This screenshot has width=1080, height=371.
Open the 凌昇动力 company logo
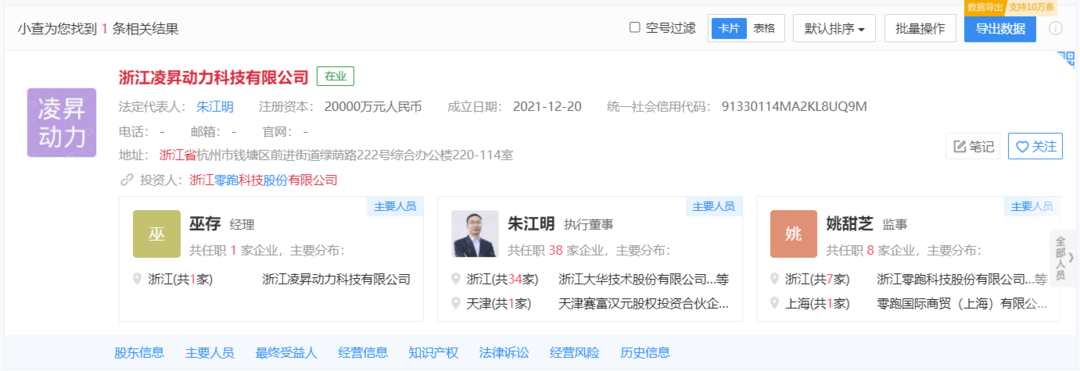[x=61, y=123]
